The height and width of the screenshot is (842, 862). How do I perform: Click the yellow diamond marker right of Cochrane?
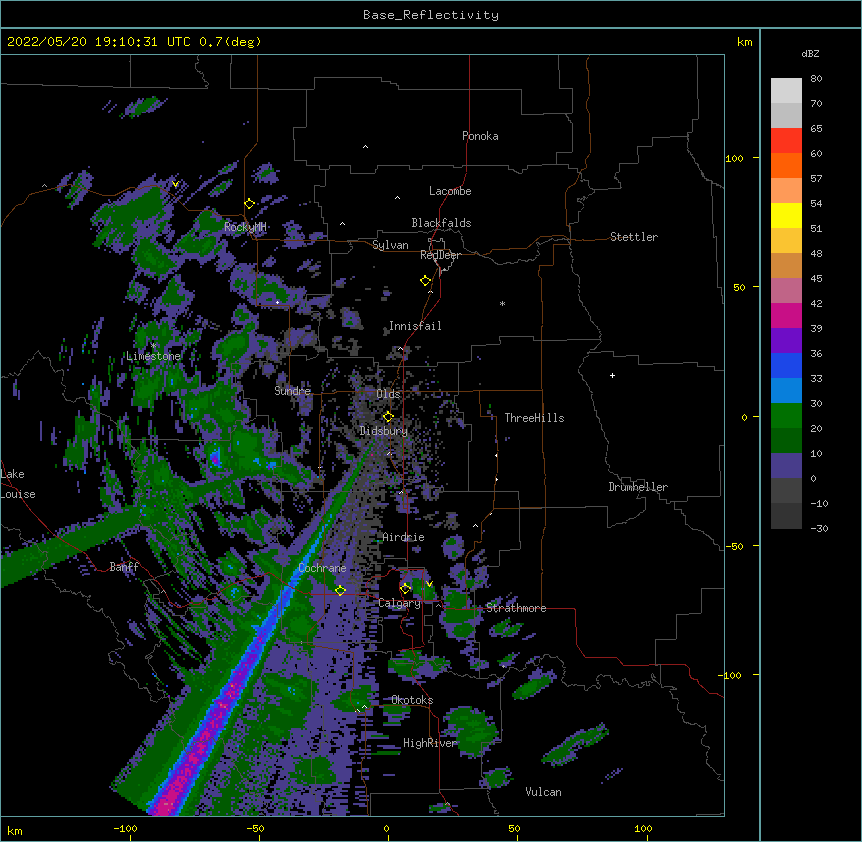click(x=340, y=590)
